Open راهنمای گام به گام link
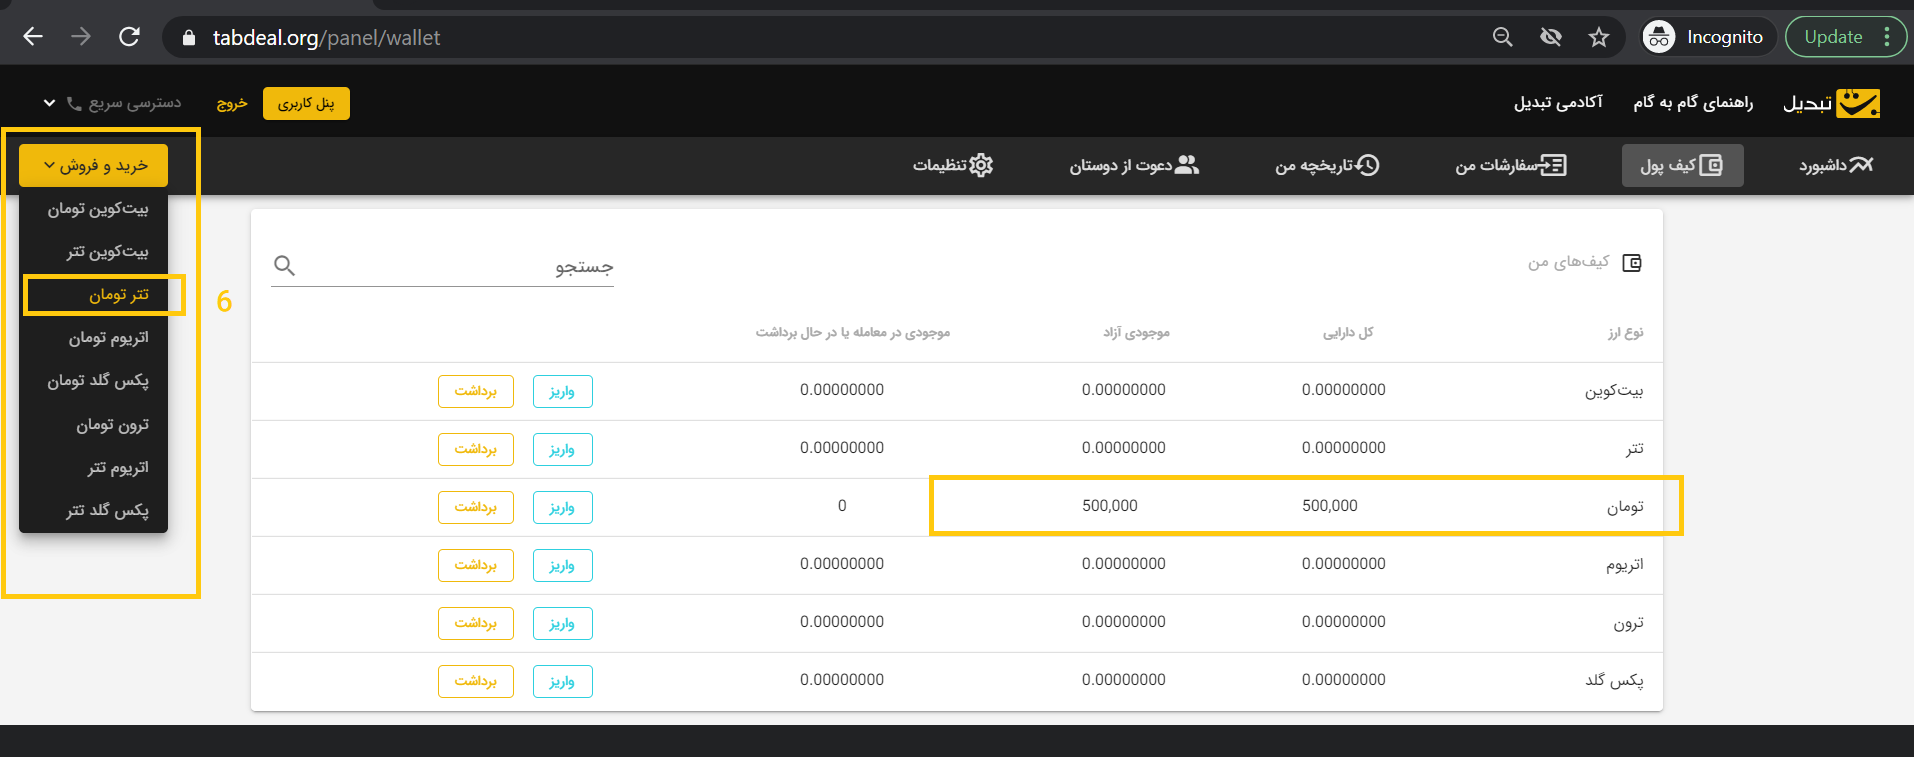Image resolution: width=1914 pixels, height=757 pixels. (1693, 103)
